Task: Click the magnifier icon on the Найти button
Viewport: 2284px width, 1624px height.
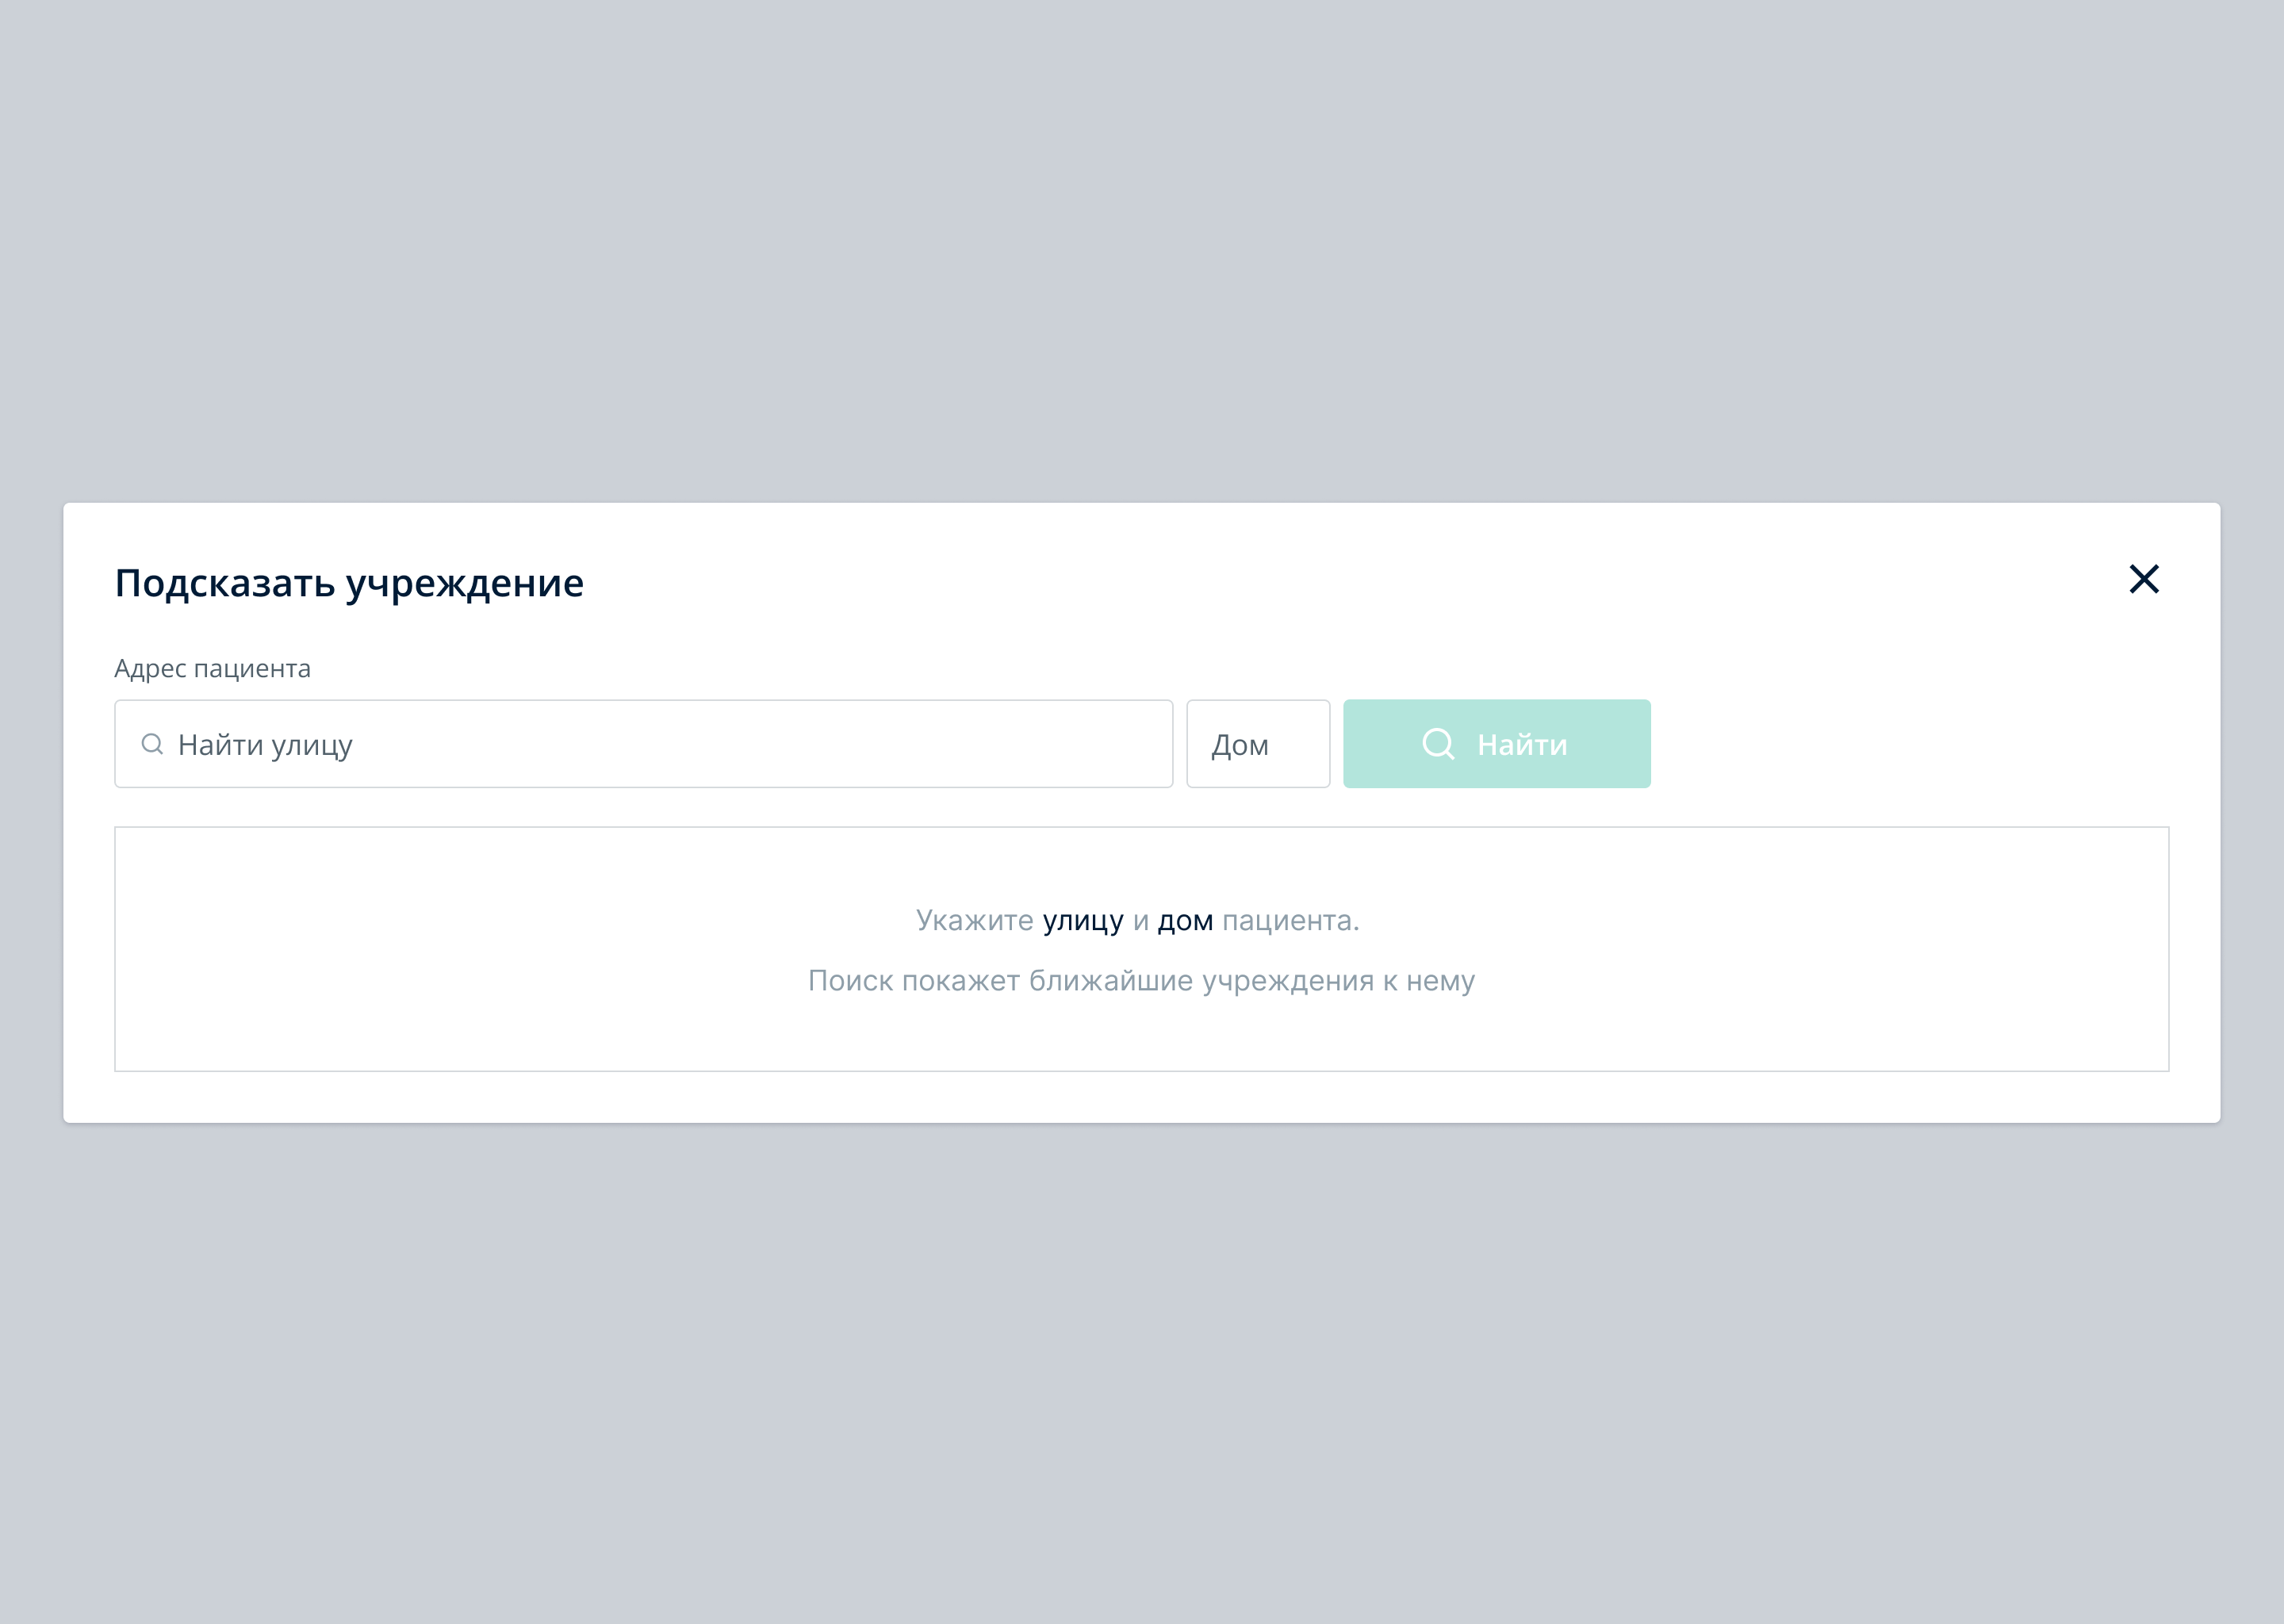Action: 1438,744
